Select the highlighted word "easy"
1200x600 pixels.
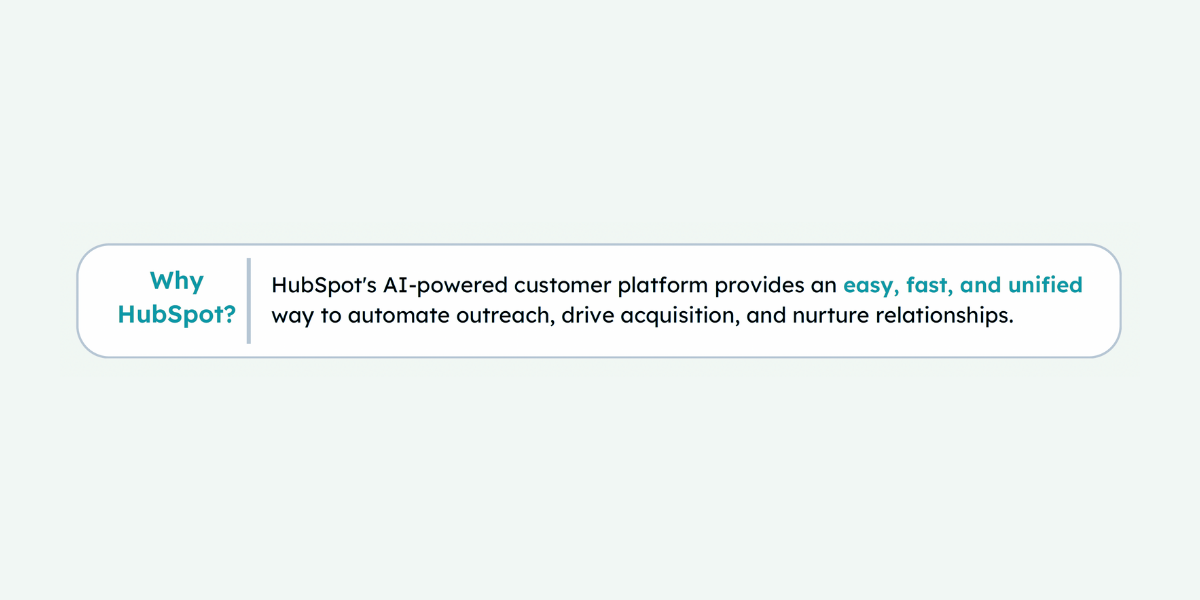[x=869, y=286]
